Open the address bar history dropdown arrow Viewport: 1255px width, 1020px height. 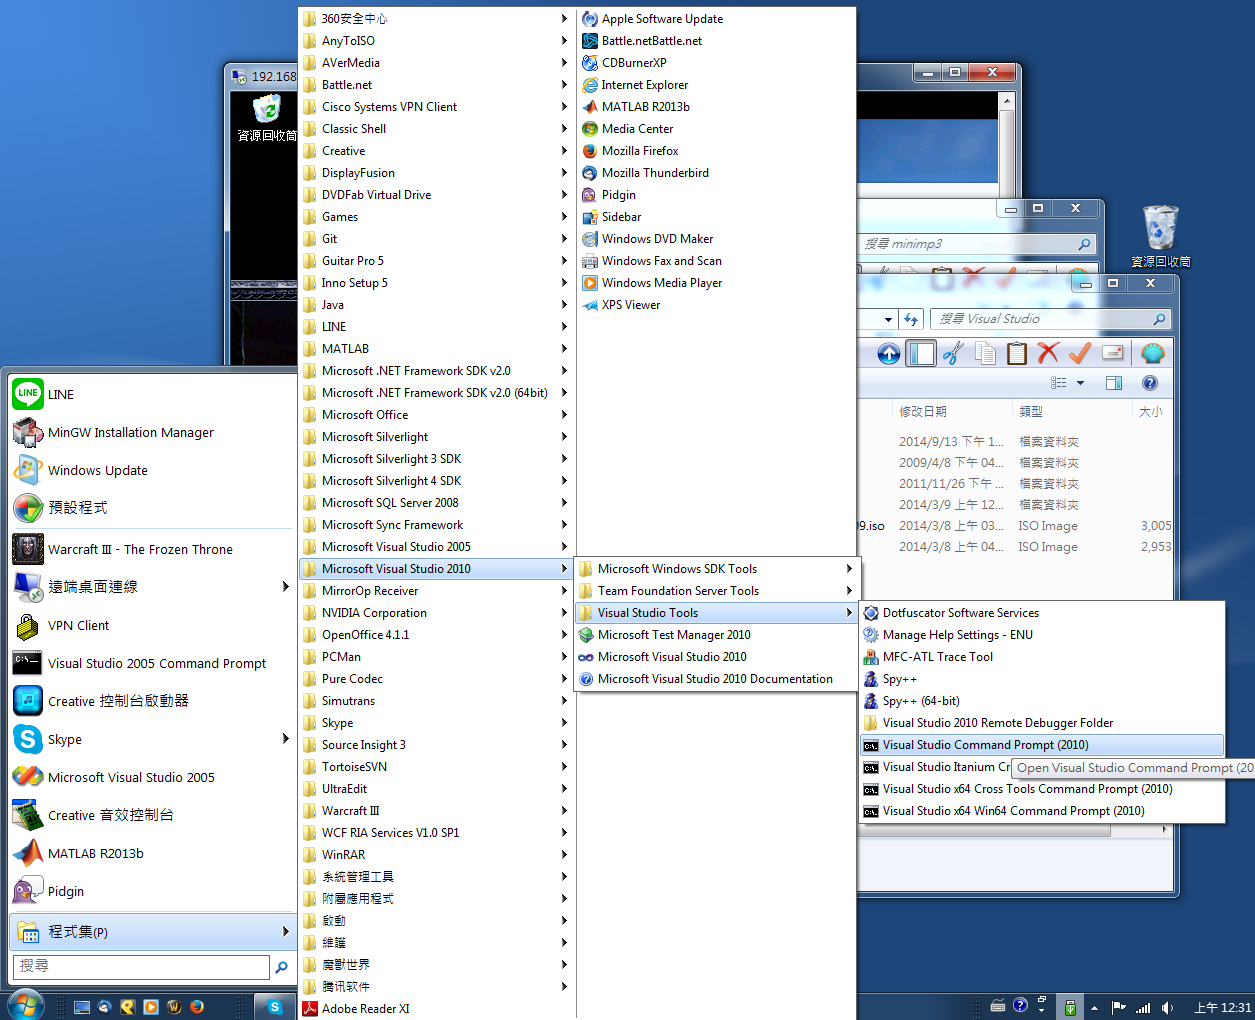(x=888, y=319)
